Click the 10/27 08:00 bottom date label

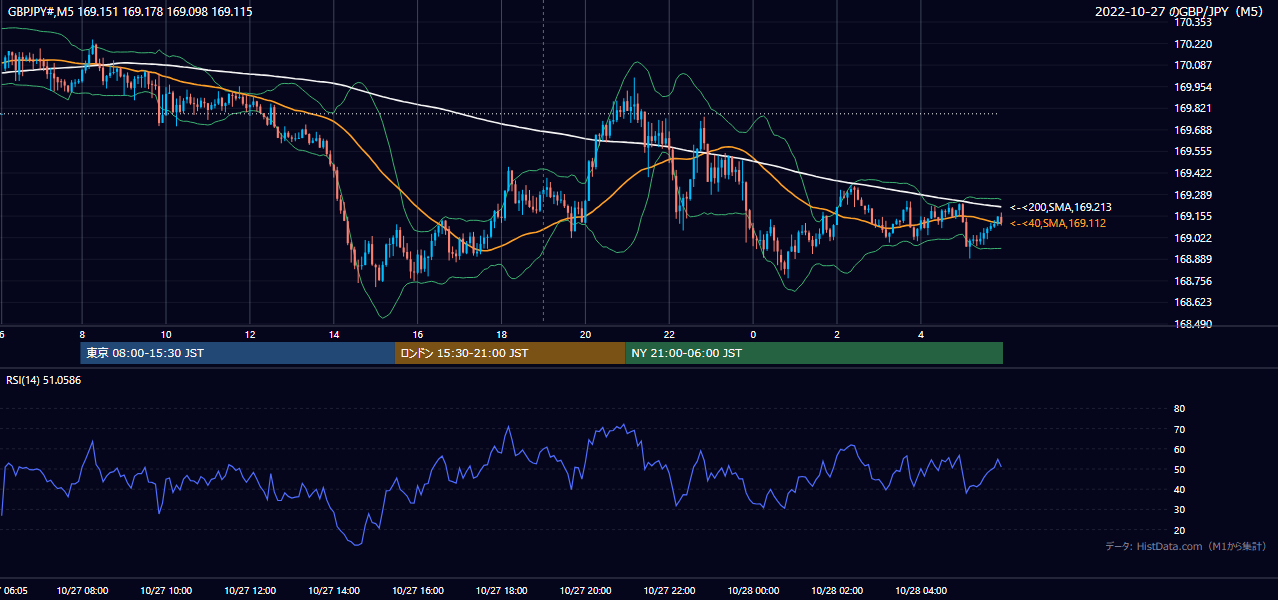coord(83,590)
